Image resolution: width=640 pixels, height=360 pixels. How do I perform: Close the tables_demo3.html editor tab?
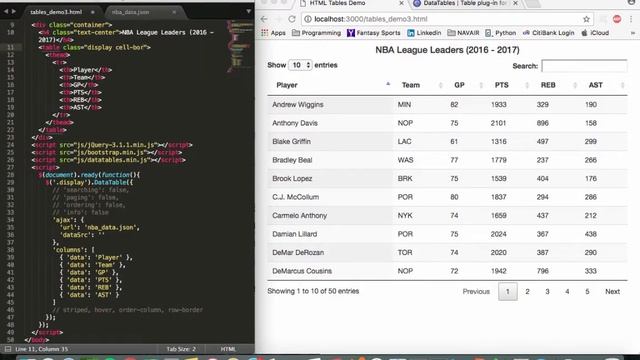93,12
